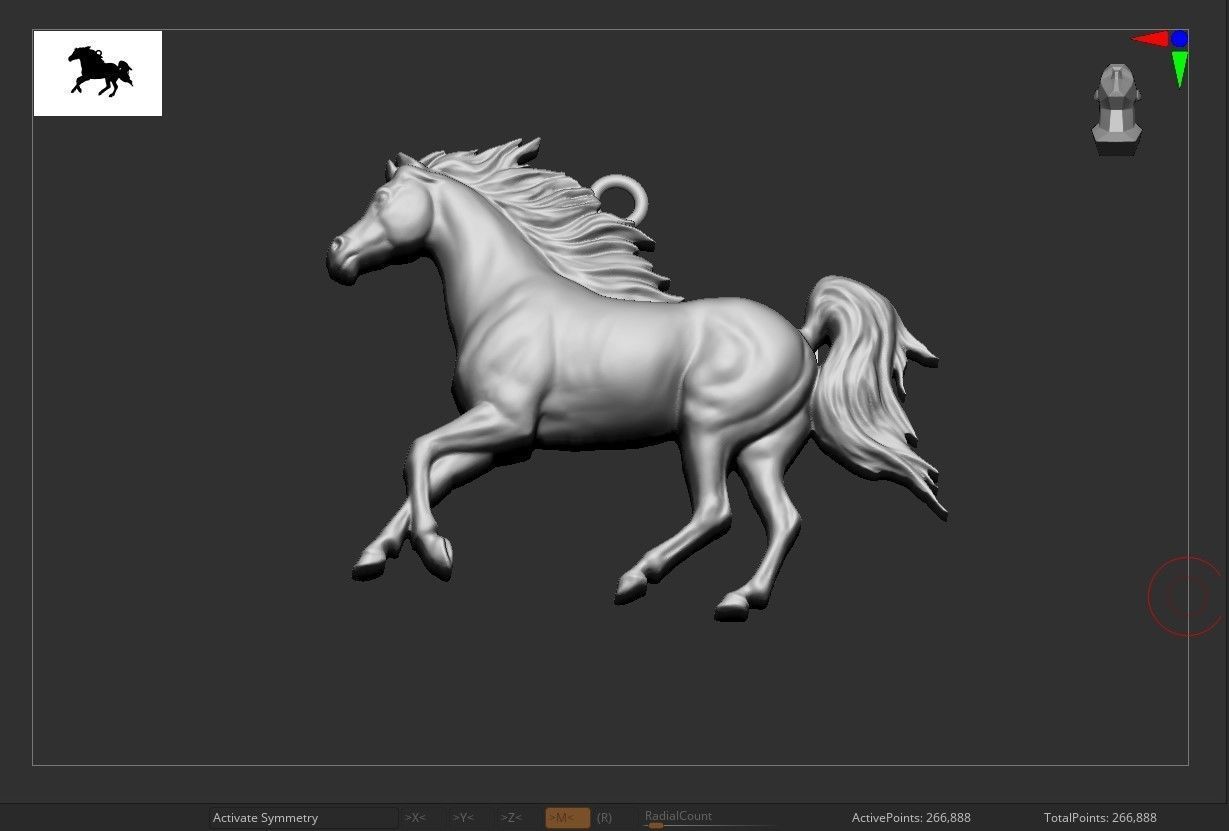Disable mirror symmetry M button
Image resolution: width=1229 pixels, height=831 pixels.
(x=567, y=818)
